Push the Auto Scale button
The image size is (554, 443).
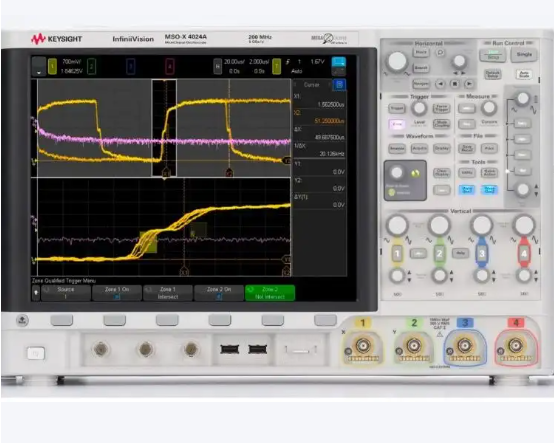[x=524, y=75]
